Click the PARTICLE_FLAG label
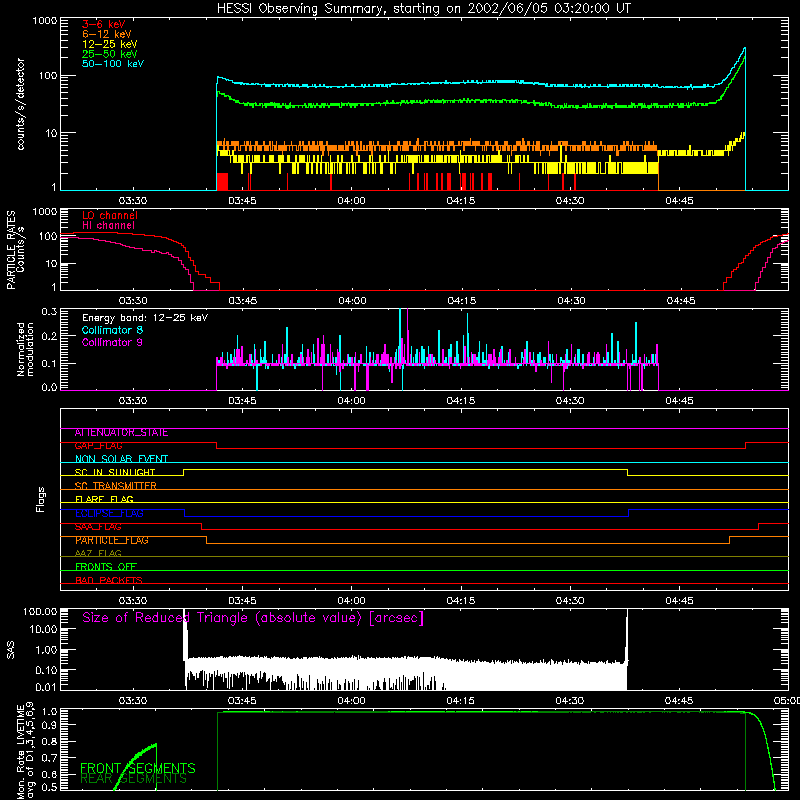 click(x=112, y=540)
